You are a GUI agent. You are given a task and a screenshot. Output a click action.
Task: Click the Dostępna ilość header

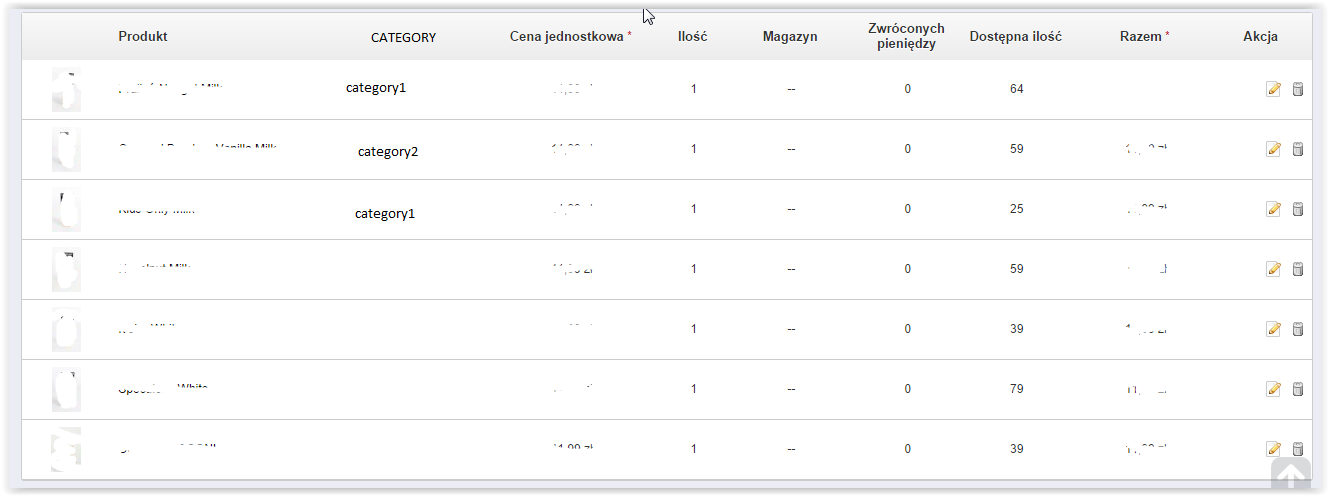(x=1015, y=37)
